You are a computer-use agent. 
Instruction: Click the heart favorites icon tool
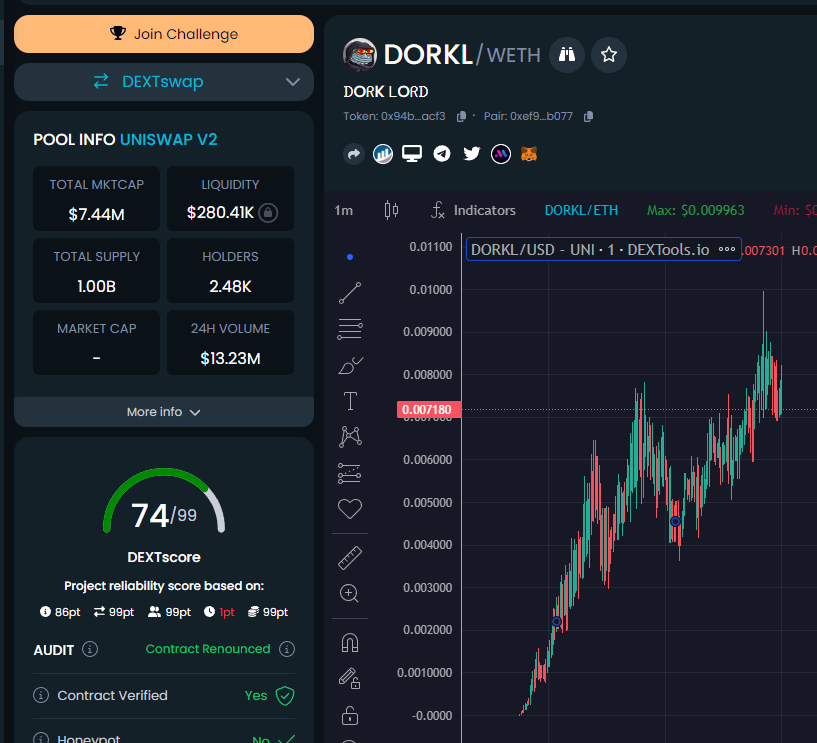(350, 509)
